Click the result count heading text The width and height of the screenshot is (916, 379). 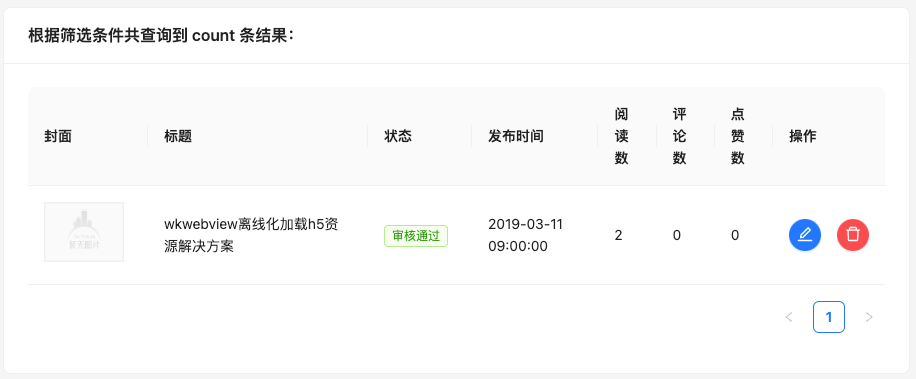(x=161, y=36)
